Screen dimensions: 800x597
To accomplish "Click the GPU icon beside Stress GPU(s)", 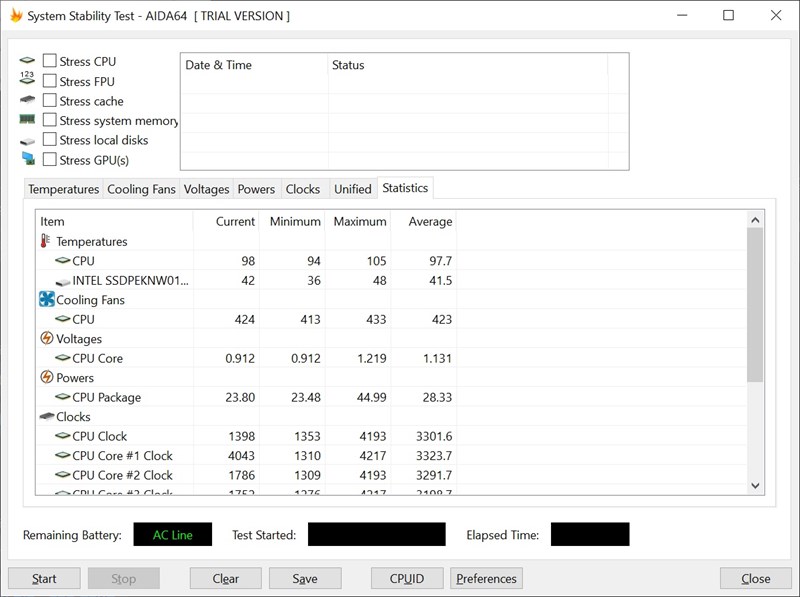I will 27,159.
